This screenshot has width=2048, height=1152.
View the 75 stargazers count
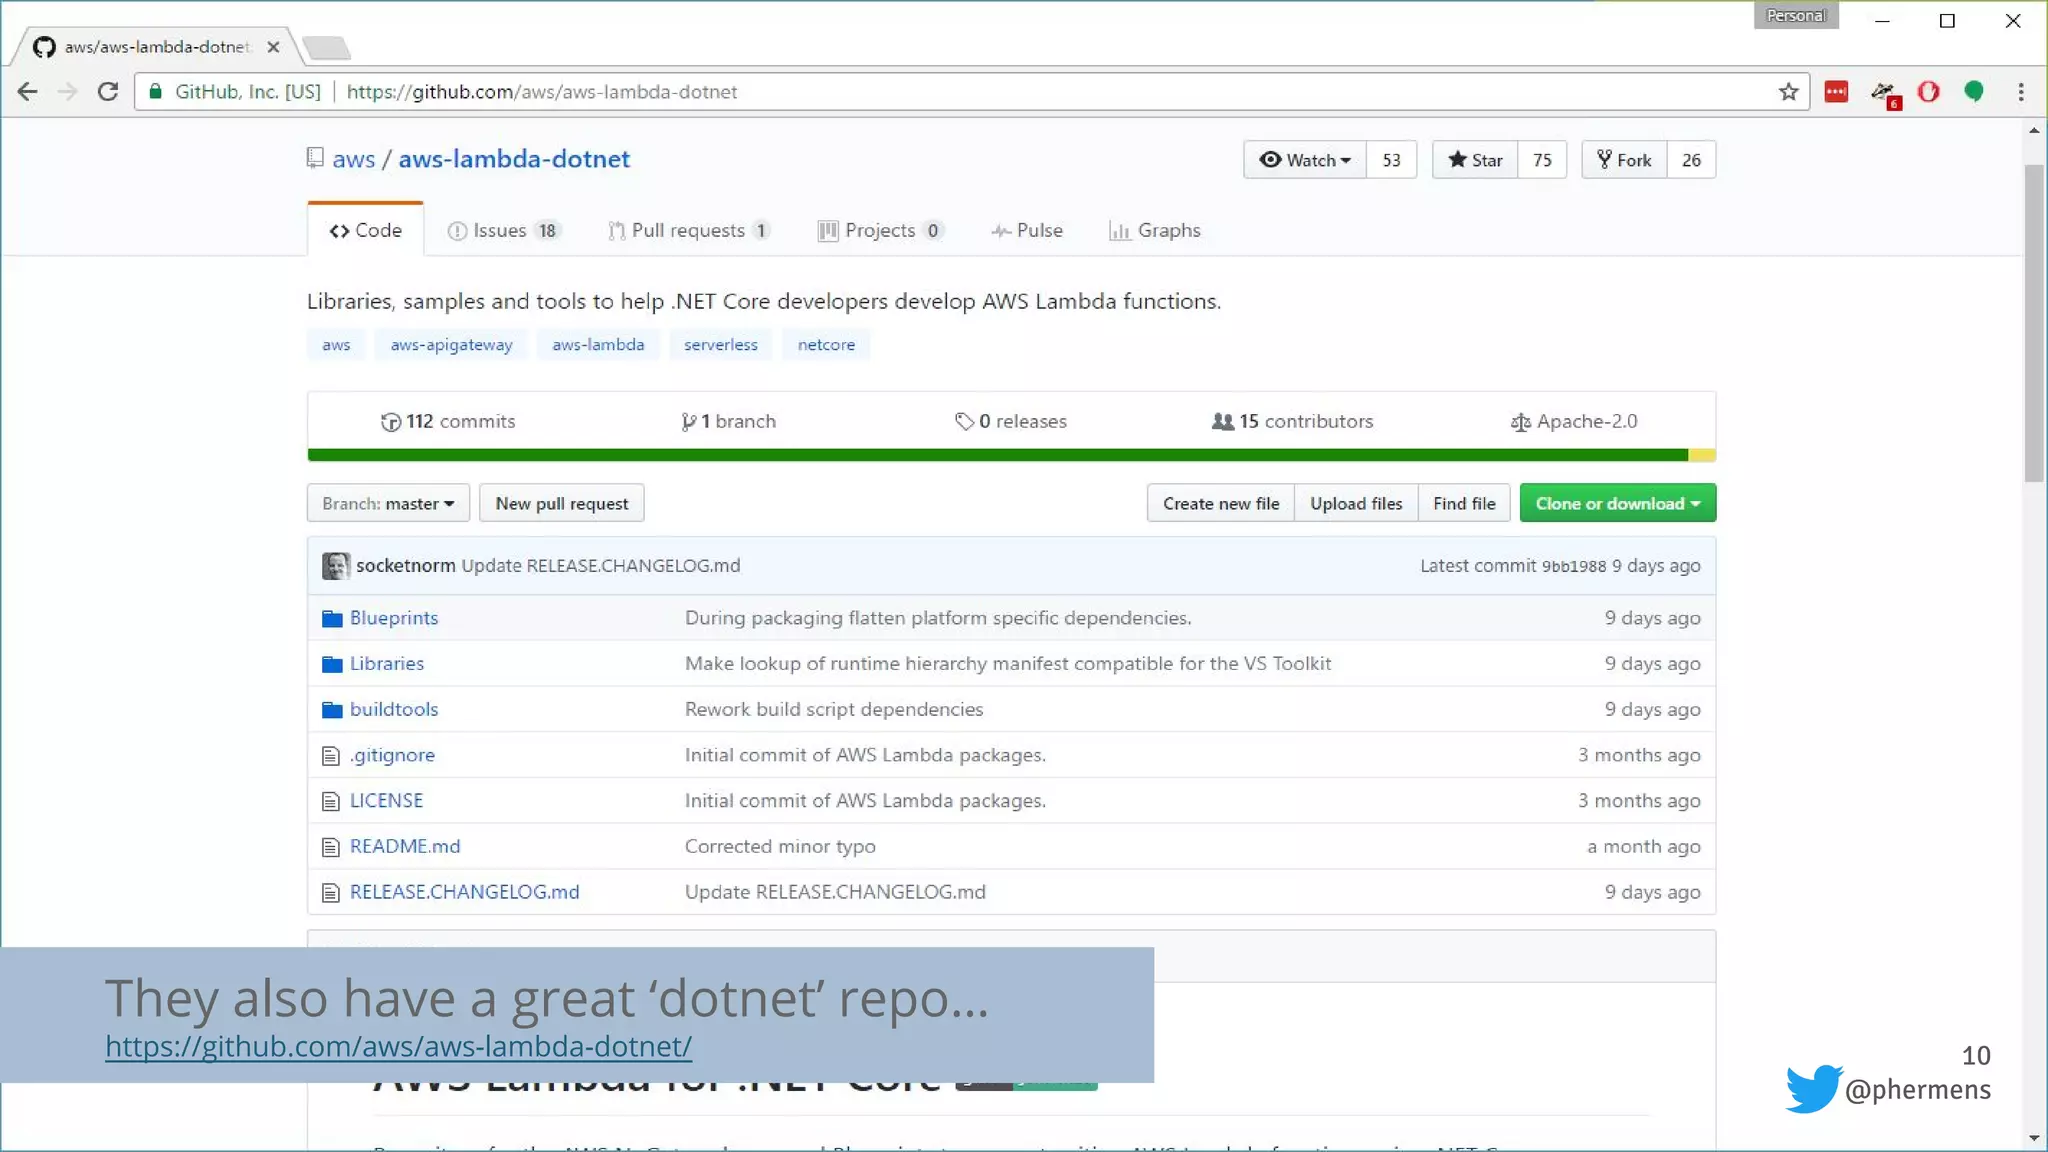point(1542,160)
